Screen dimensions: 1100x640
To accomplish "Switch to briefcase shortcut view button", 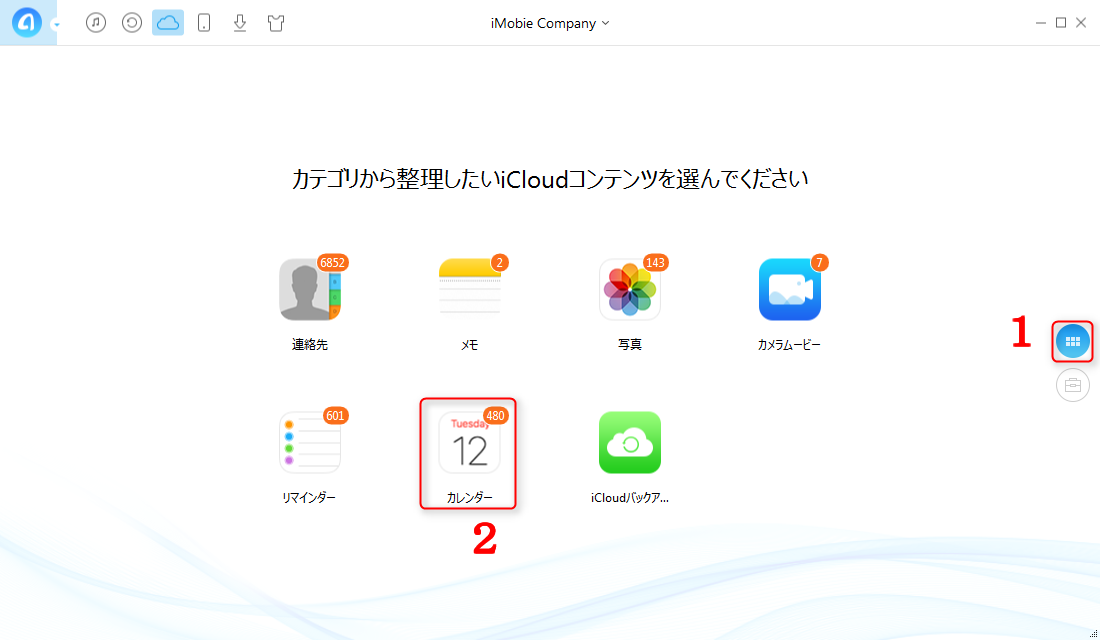I will 1073,385.
